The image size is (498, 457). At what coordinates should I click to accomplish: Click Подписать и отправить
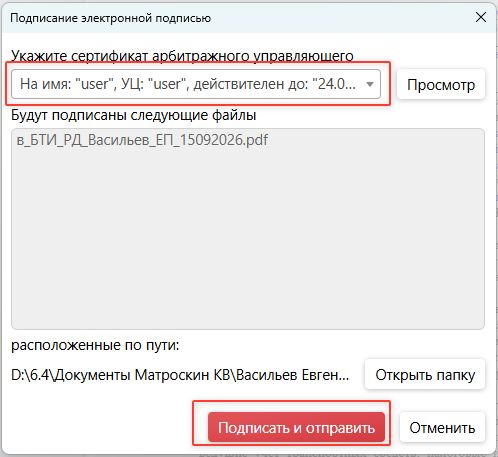pos(296,428)
